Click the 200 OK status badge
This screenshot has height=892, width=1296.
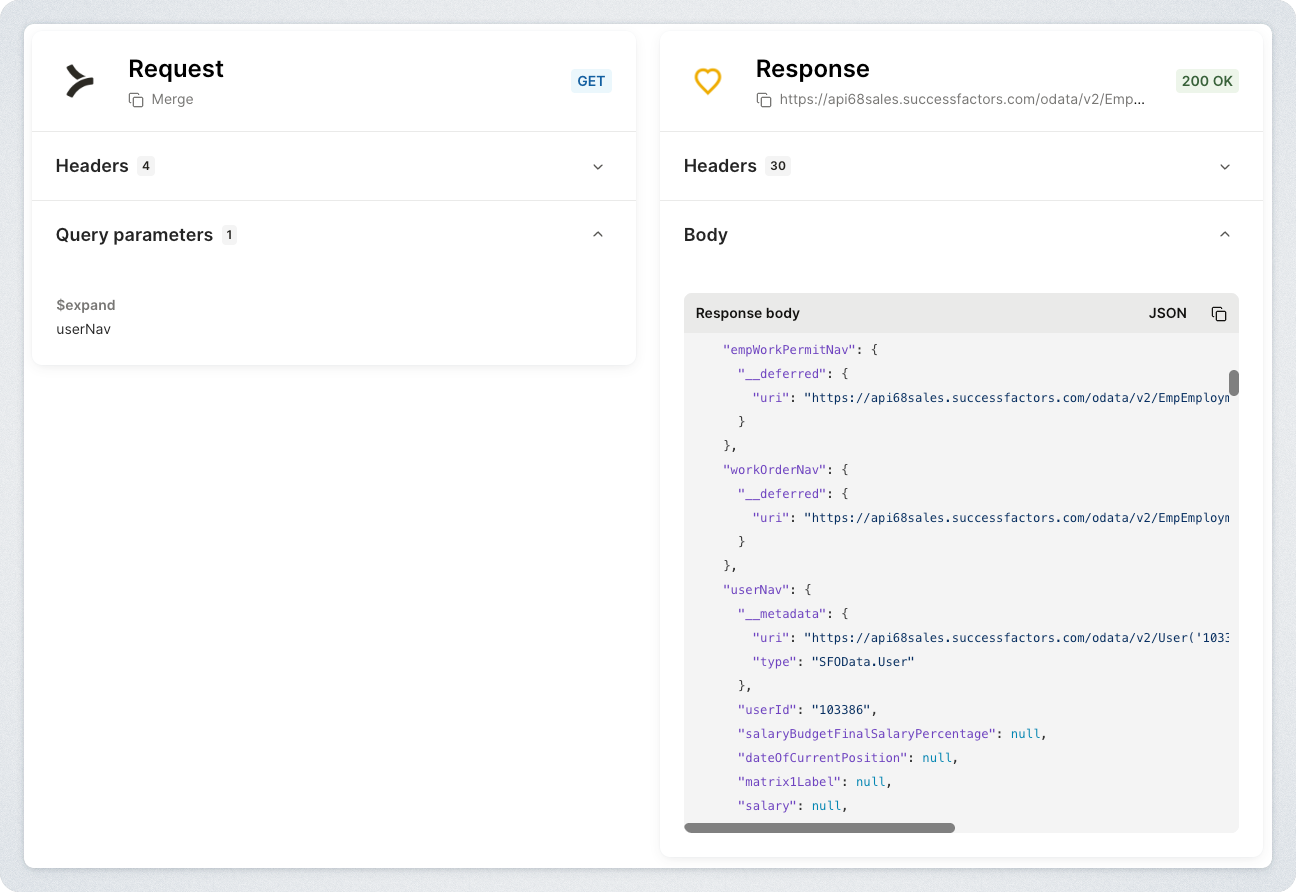click(x=1207, y=81)
